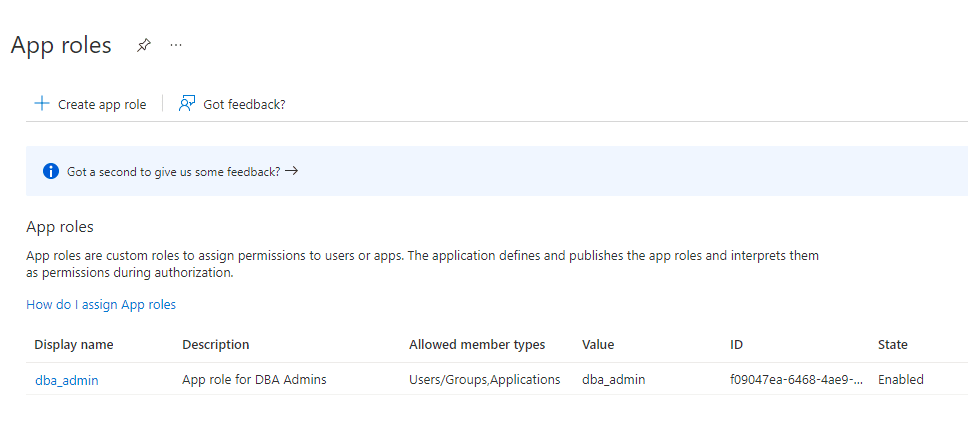
Task: Pin the App roles page
Action: click(x=144, y=46)
